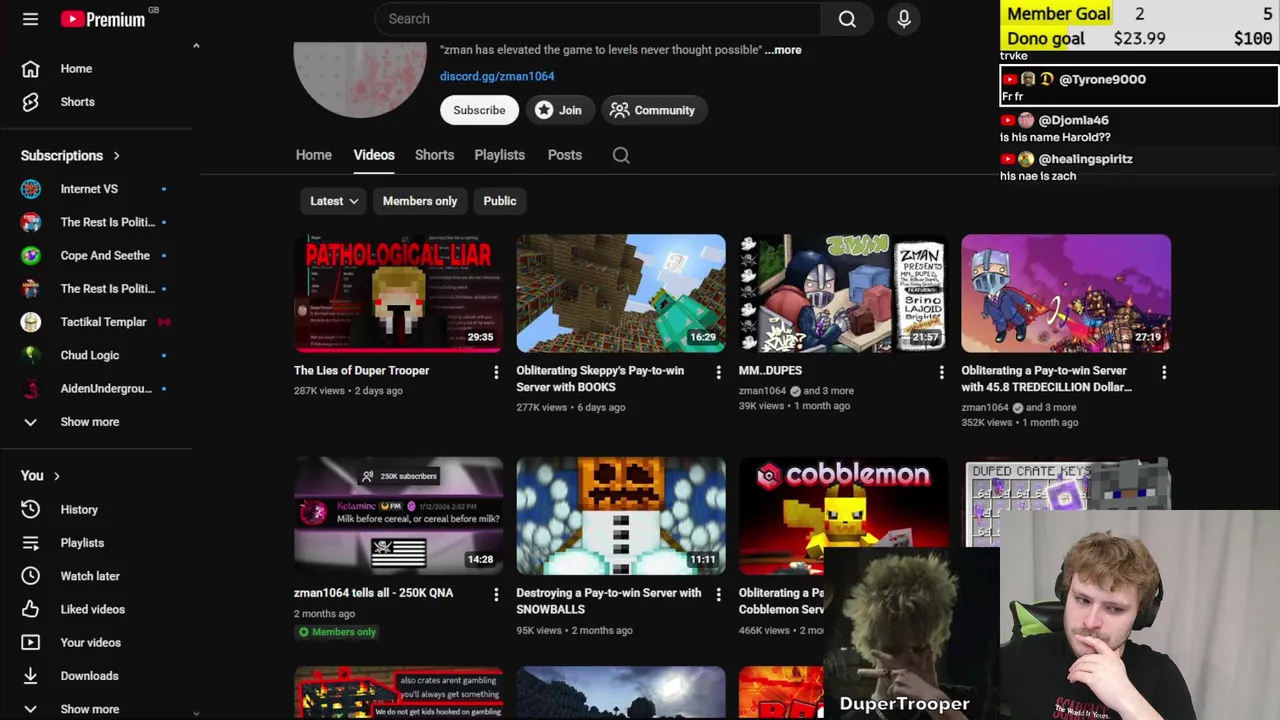Click the Subscribe button

point(479,110)
